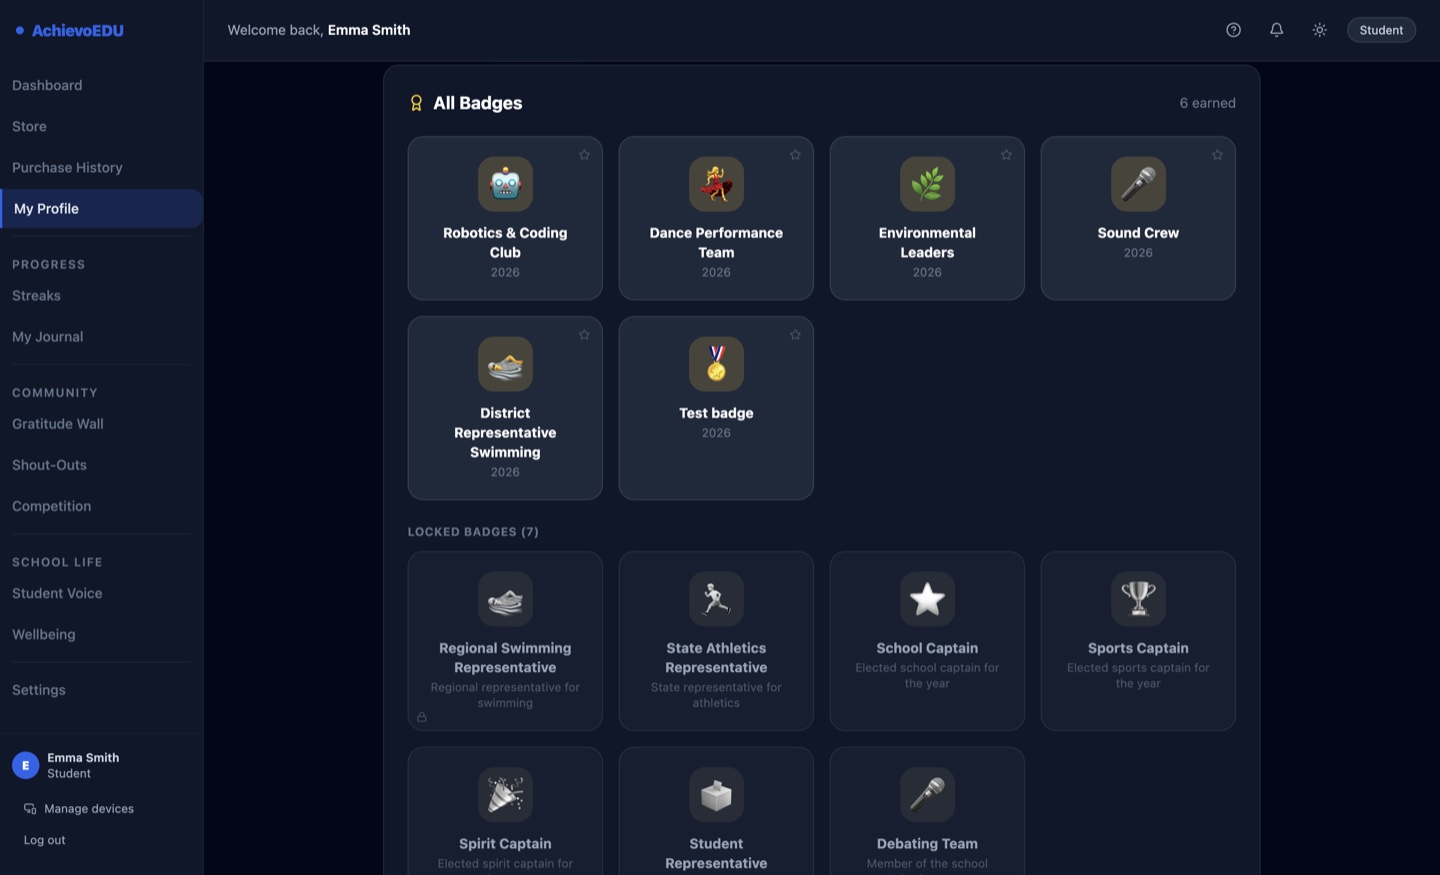This screenshot has height=875, width=1440.
Task: Open Student Voice
Action: pos(57,593)
